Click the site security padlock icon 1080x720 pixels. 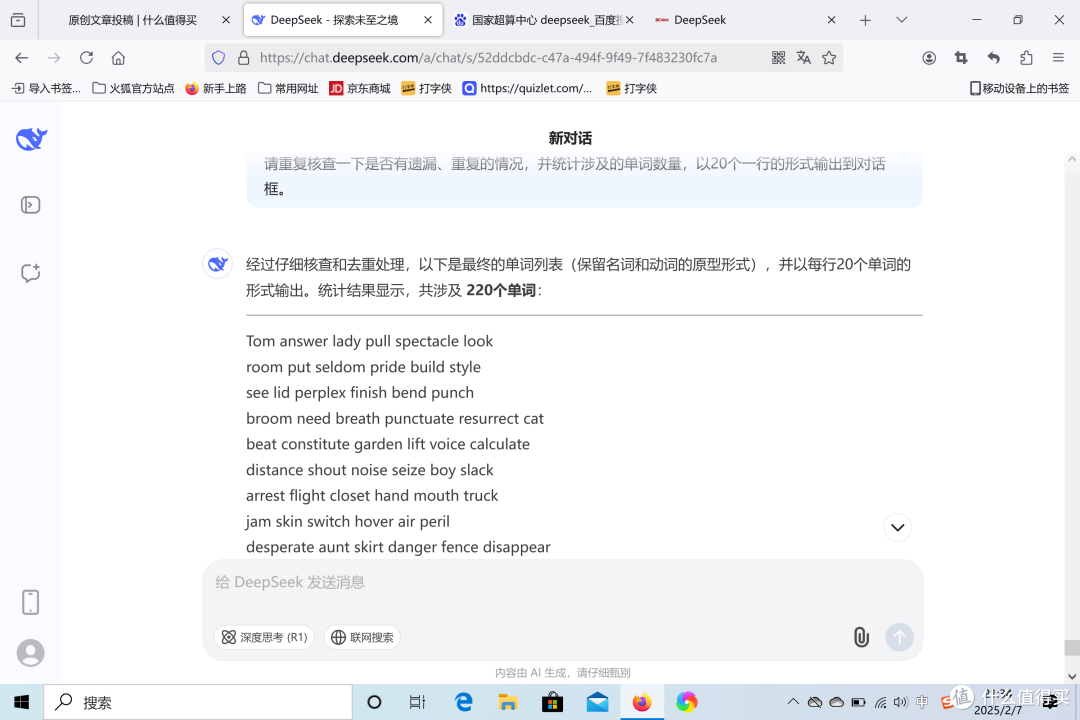(x=243, y=58)
